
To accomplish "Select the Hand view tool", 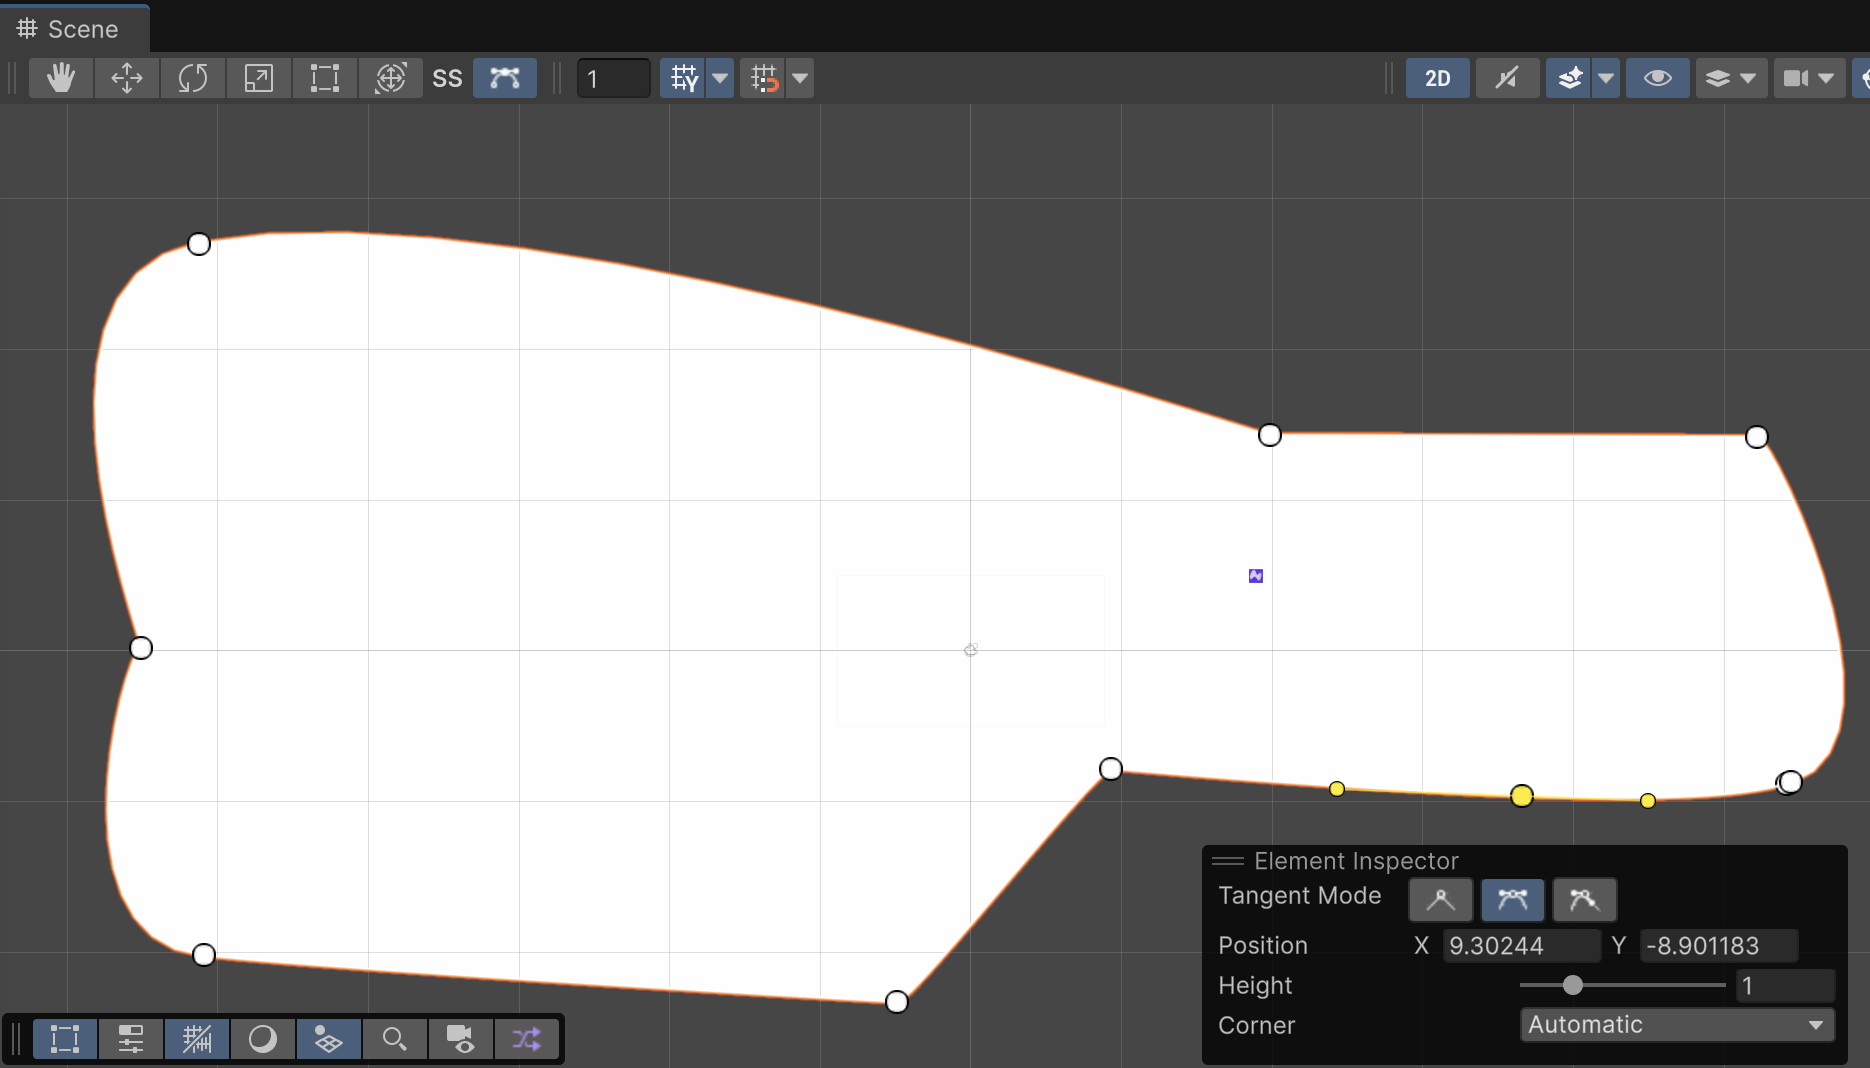I will click(x=61, y=78).
